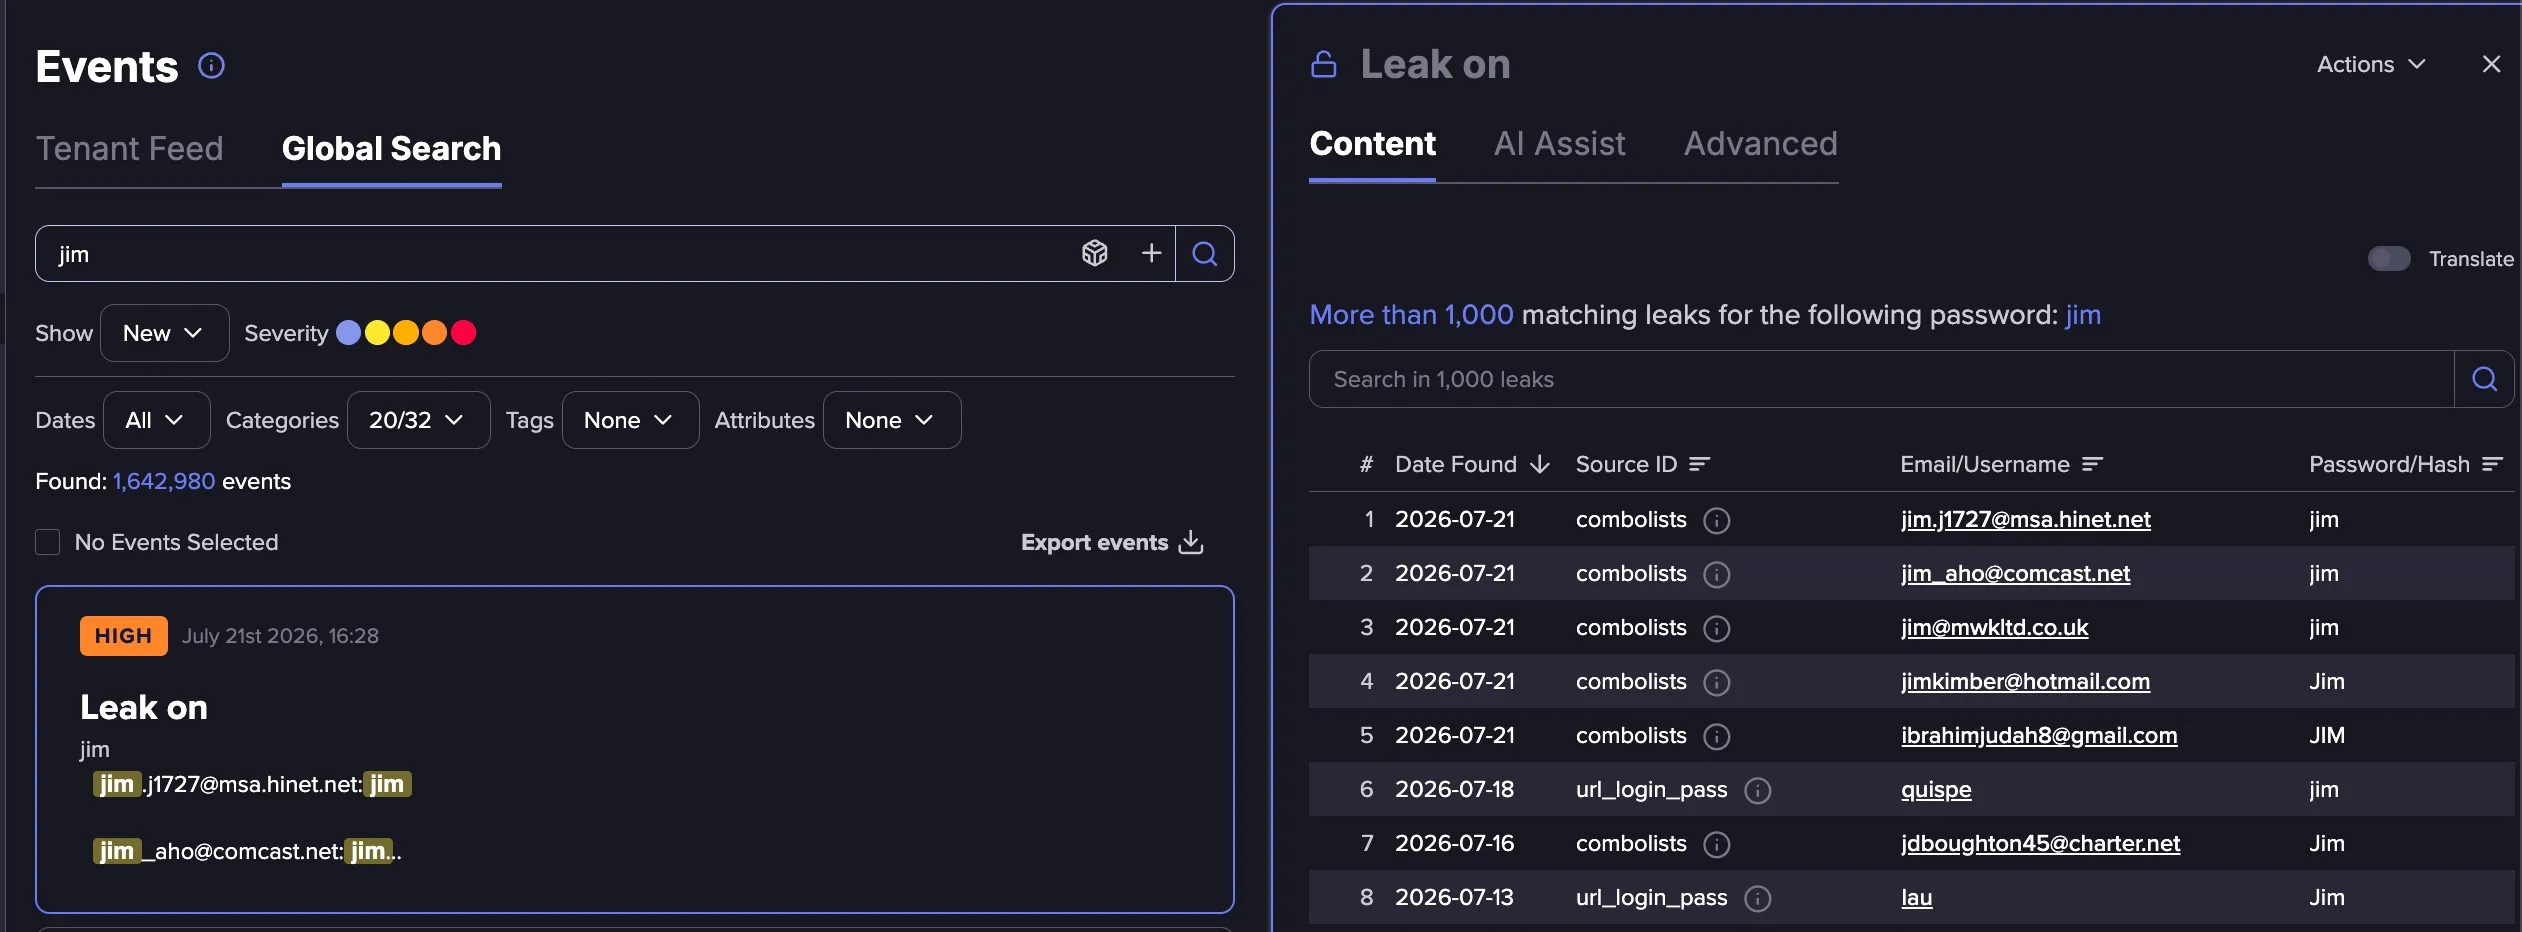The width and height of the screenshot is (2522, 932).
Task: Show info for url_login_pass in row 8
Action: 1757,898
